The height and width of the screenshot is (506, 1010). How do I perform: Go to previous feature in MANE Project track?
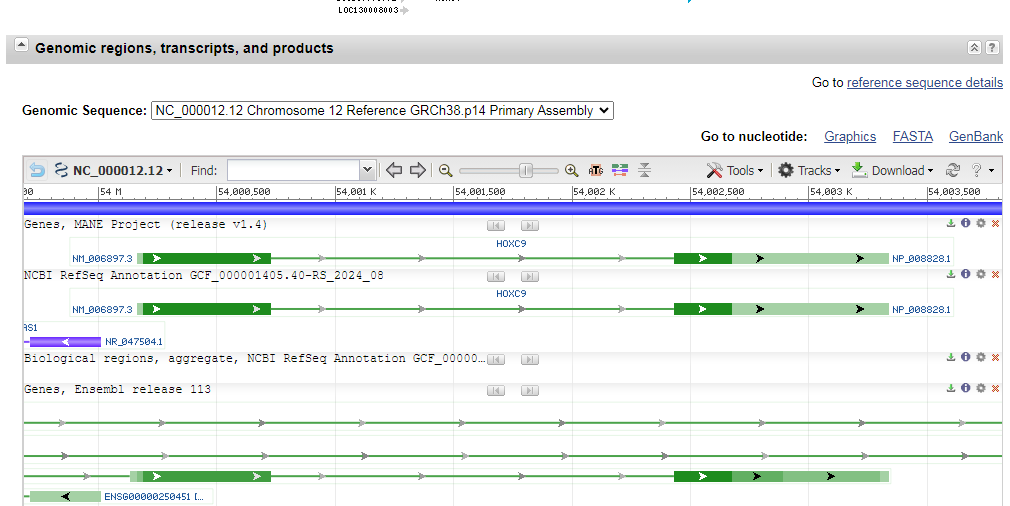tap(496, 225)
